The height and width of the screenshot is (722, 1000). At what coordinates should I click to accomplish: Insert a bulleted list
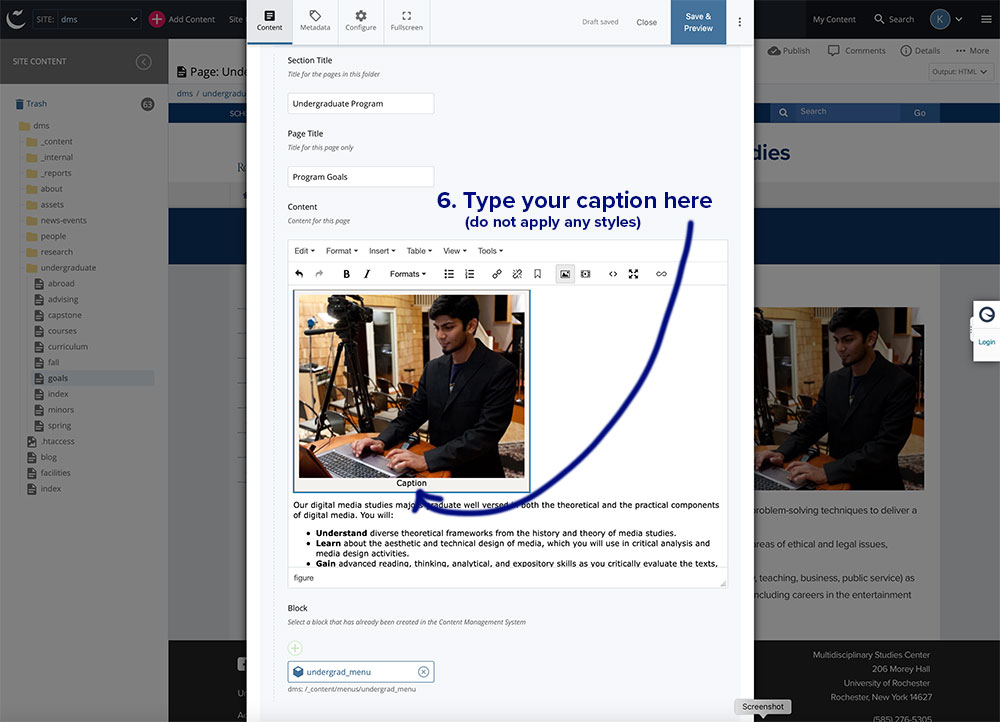449,274
